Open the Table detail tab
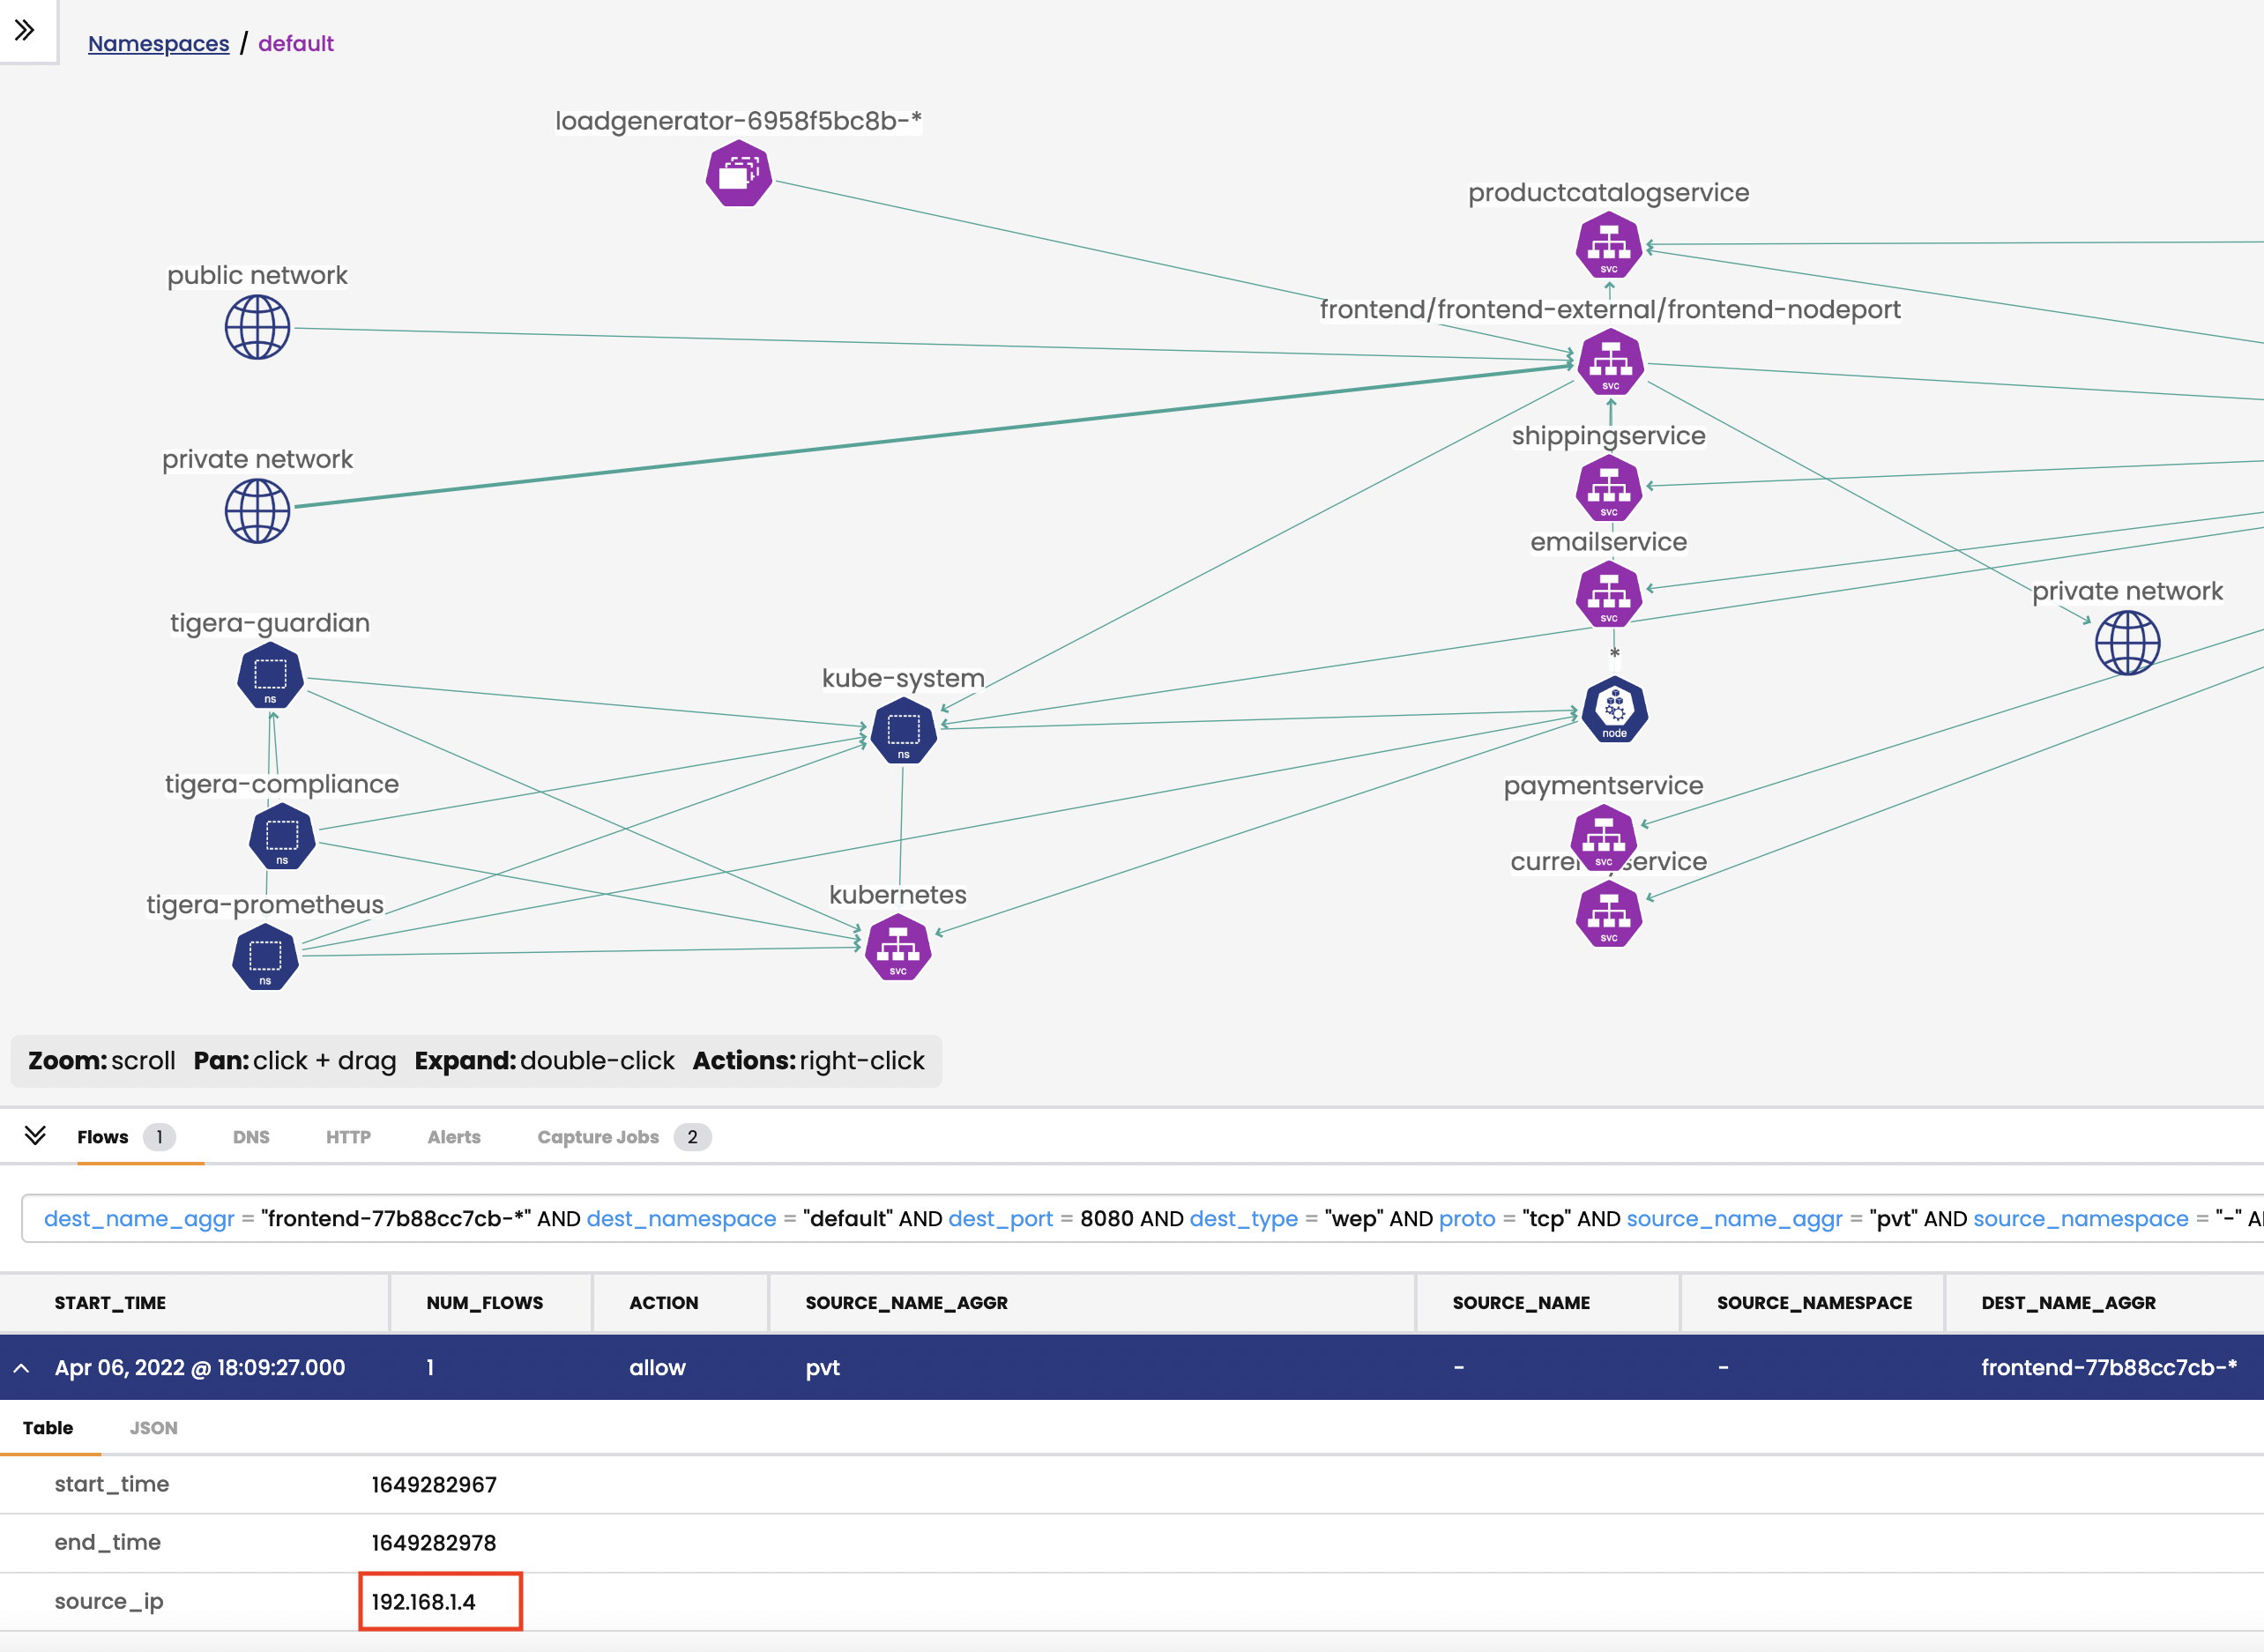The height and width of the screenshot is (1652, 2264). (x=48, y=1428)
